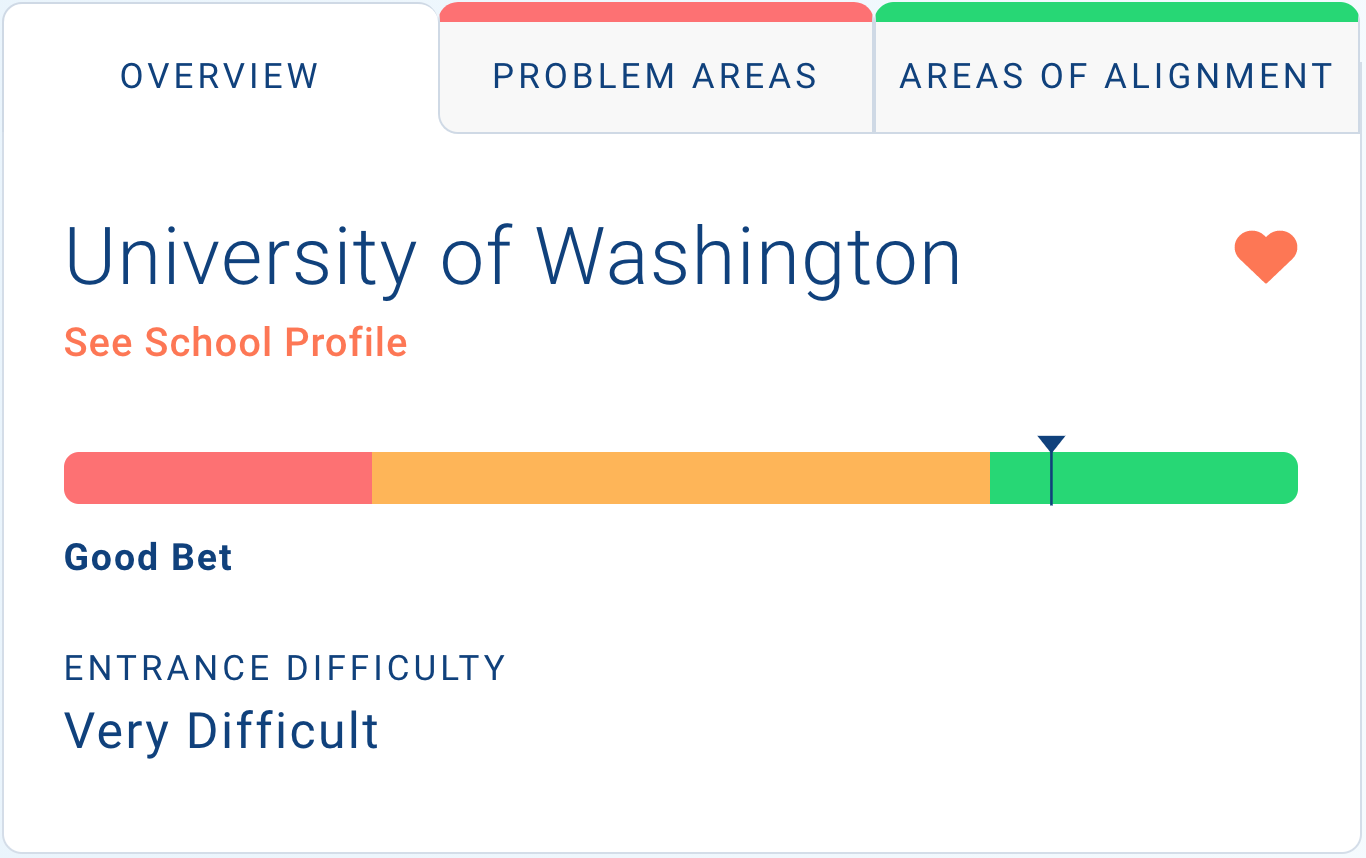Click the triangle marker on the chance bar

1051,444
